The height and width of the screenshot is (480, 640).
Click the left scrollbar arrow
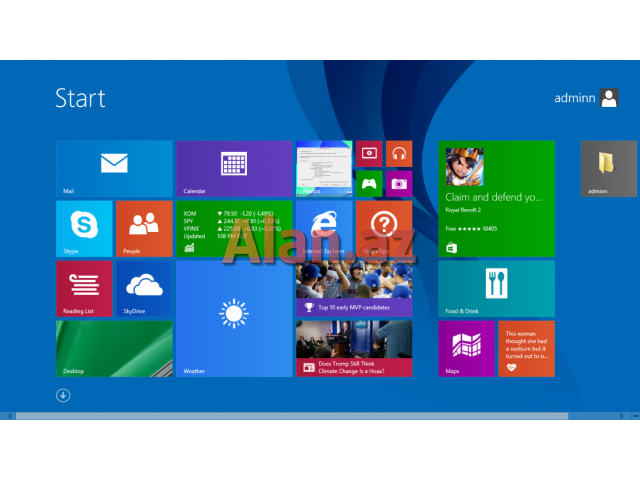[x=9, y=416]
